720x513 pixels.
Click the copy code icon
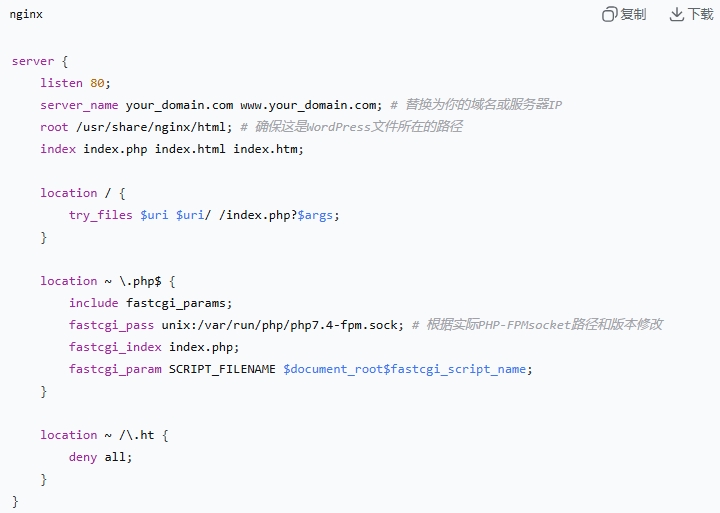609,14
